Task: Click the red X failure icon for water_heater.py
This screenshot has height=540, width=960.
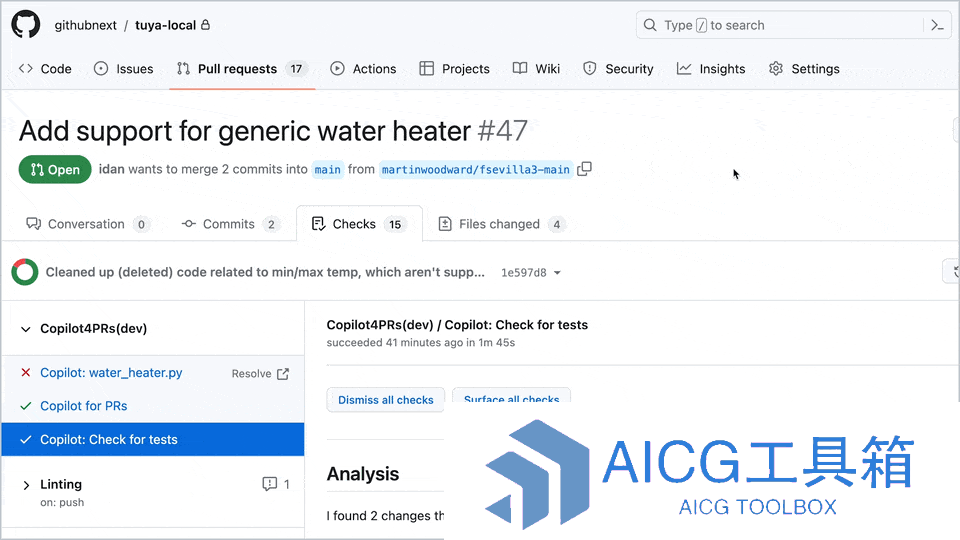Action: coord(26,372)
